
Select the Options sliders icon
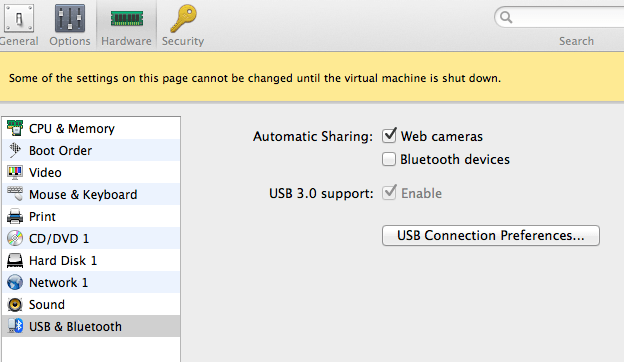(70, 18)
